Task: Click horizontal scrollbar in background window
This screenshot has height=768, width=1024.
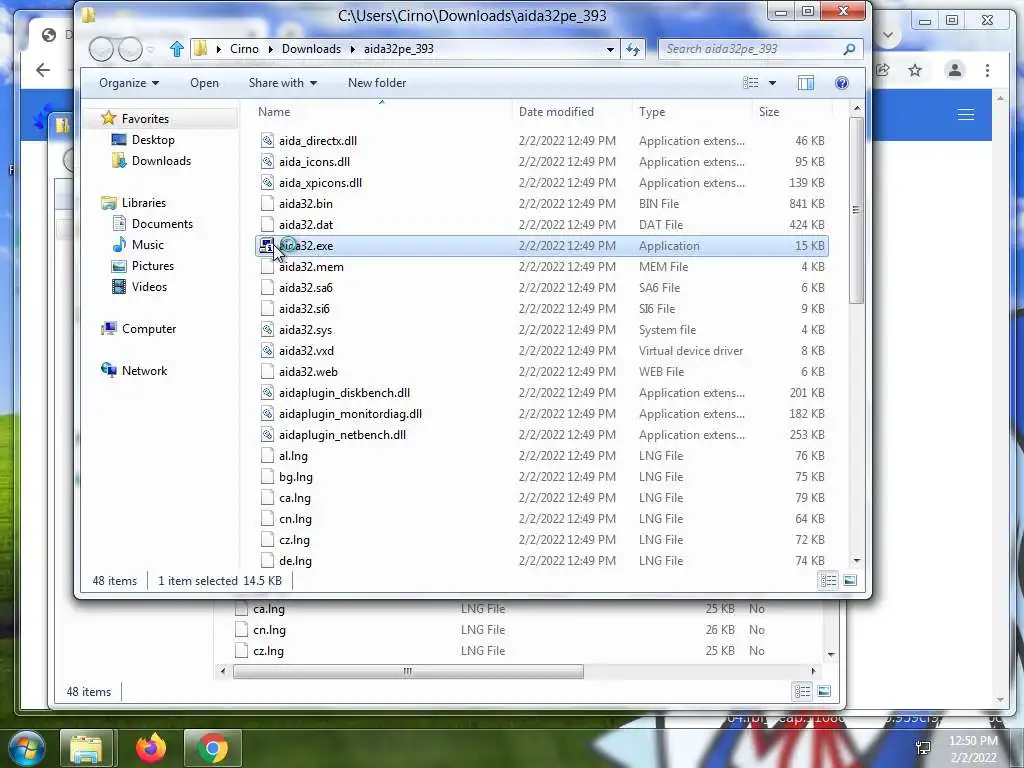Action: [x=408, y=671]
